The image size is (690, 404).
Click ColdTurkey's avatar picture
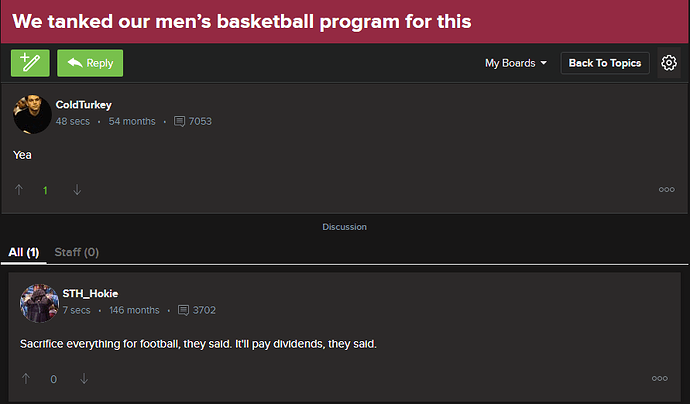(32, 114)
